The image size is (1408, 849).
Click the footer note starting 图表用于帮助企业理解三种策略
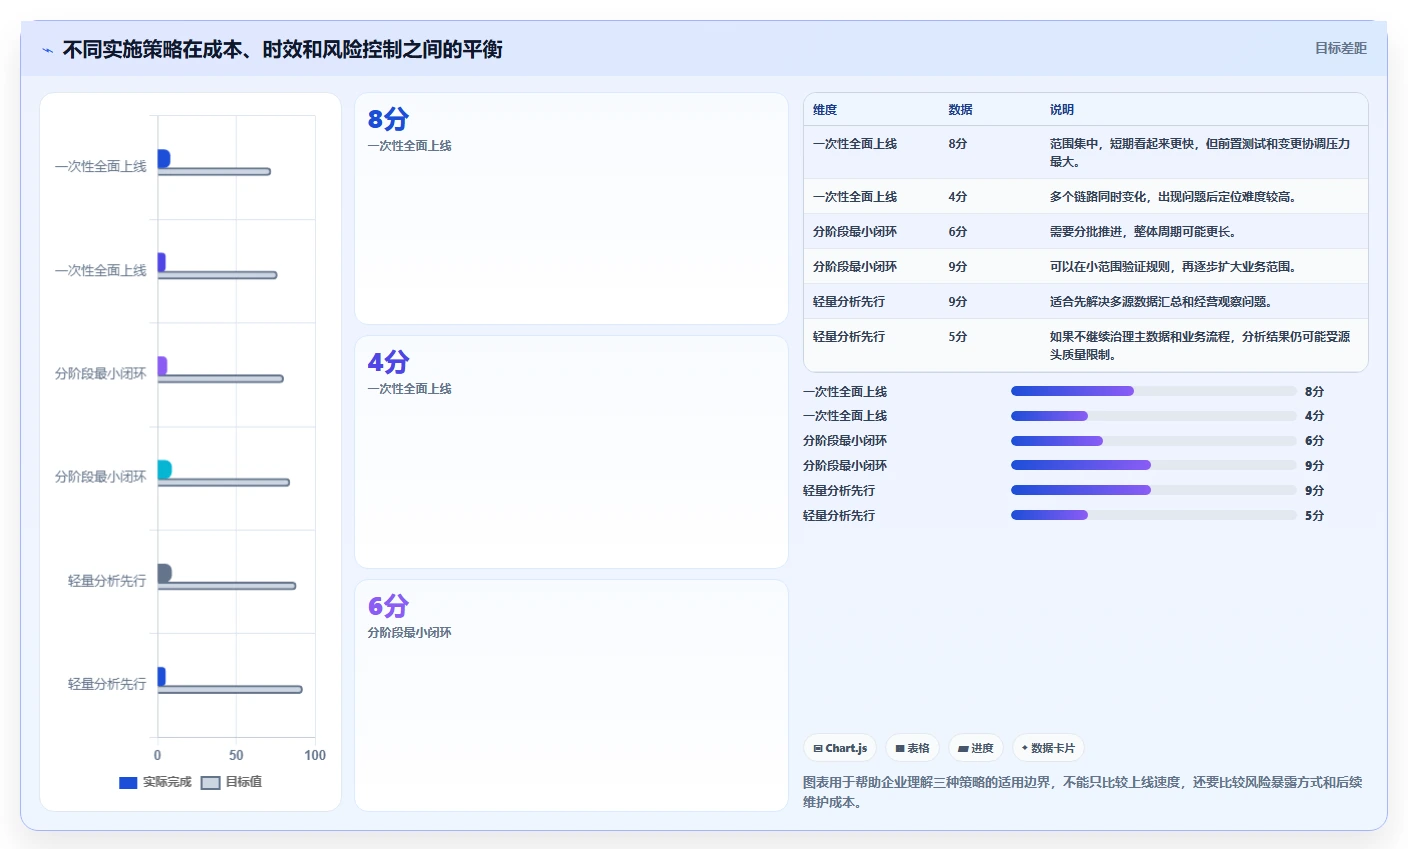pyautogui.click(x=1082, y=792)
